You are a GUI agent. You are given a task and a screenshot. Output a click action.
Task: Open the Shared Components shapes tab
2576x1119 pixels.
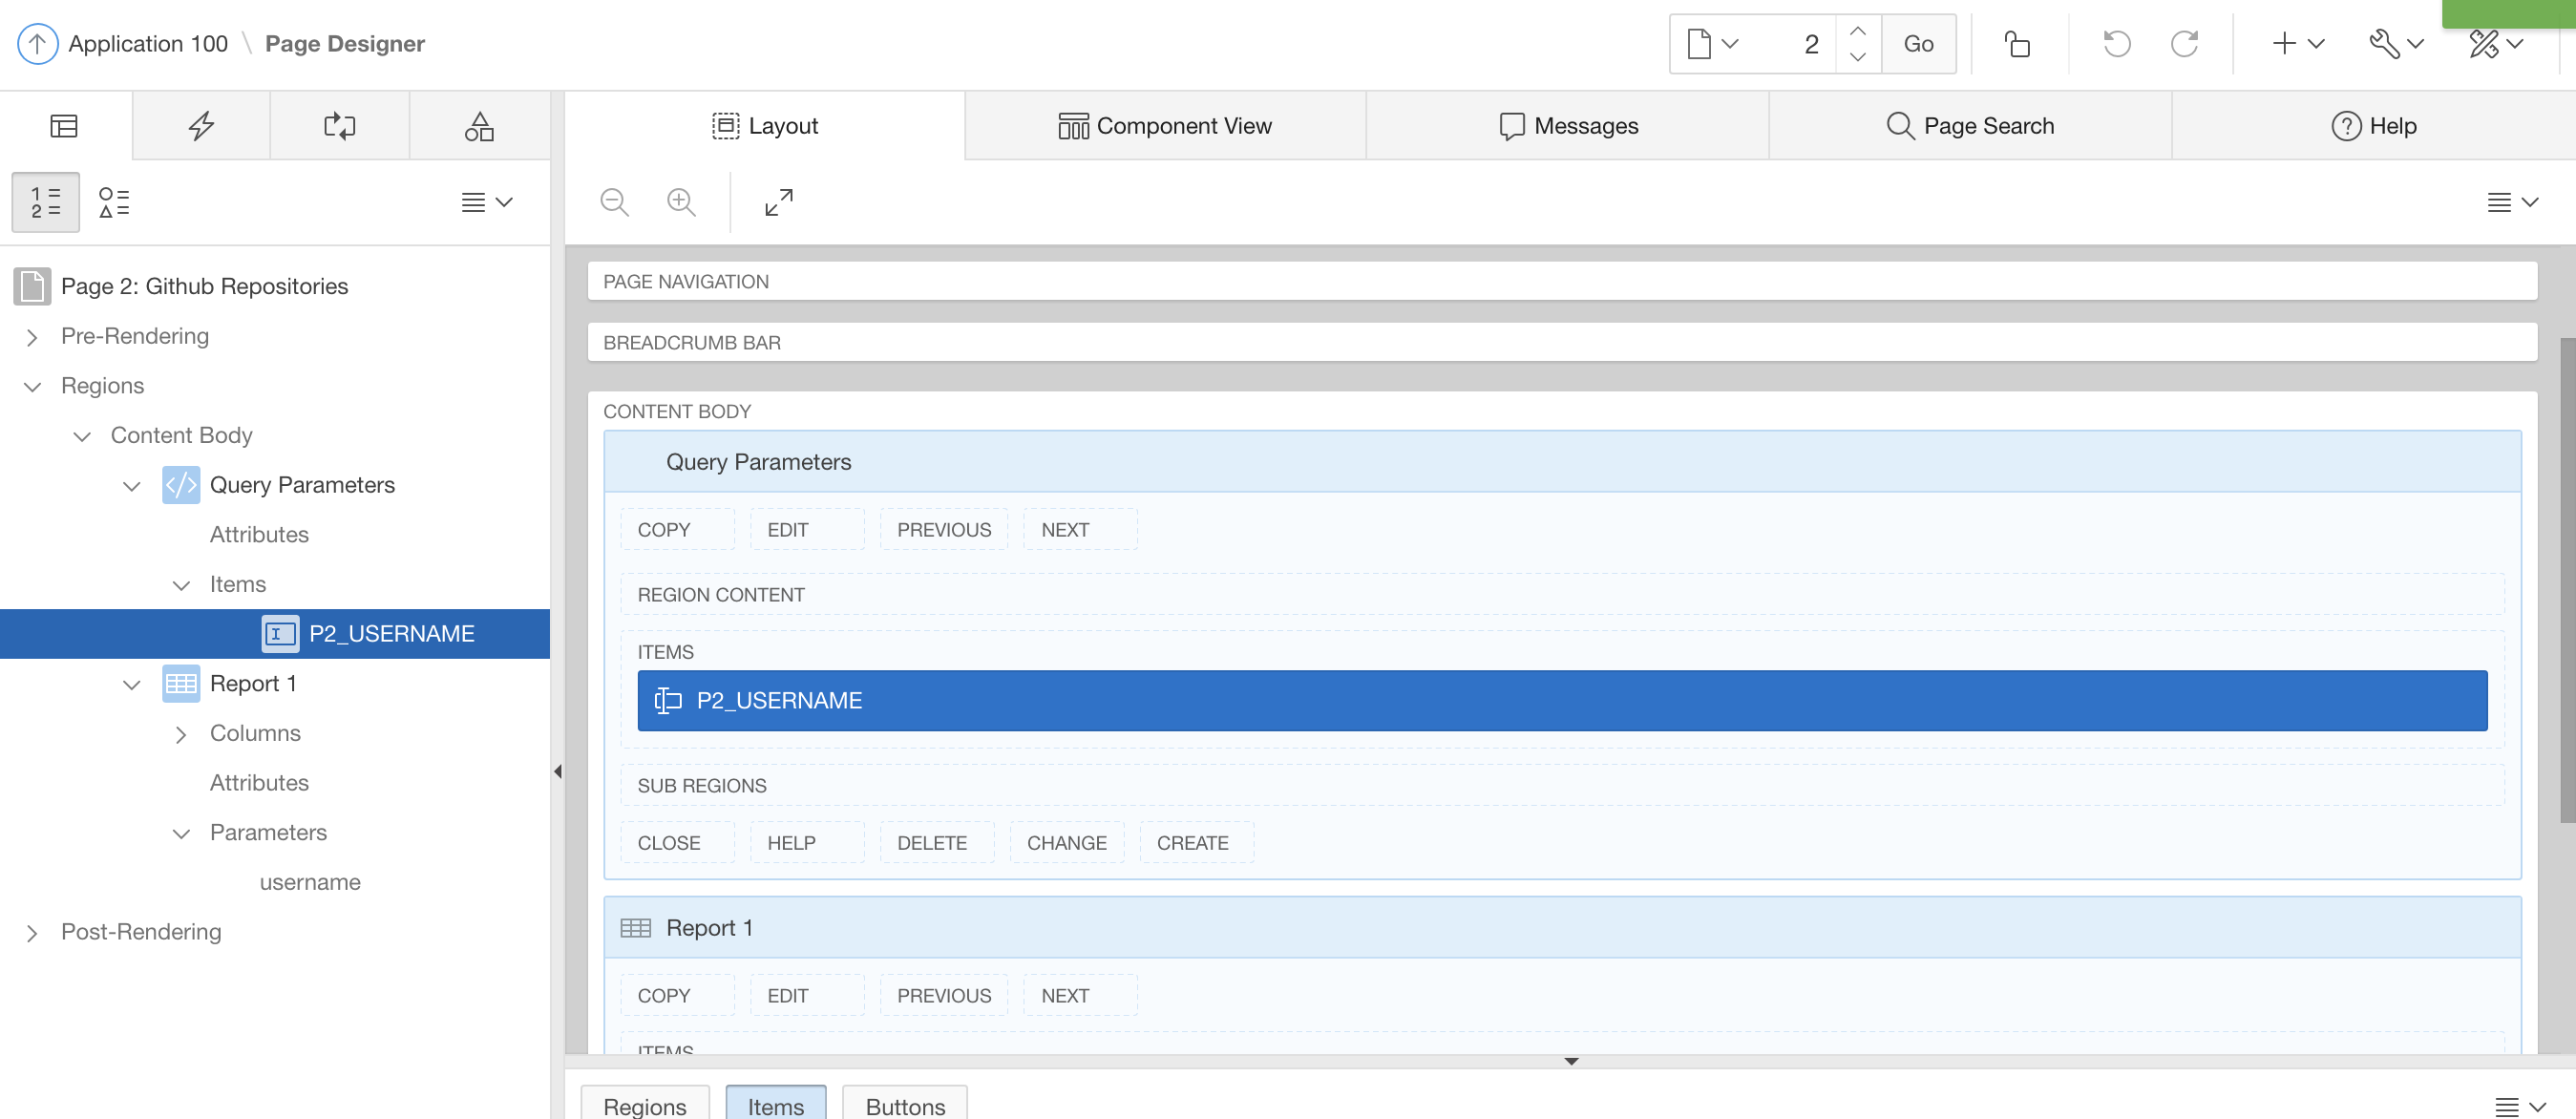(x=479, y=126)
